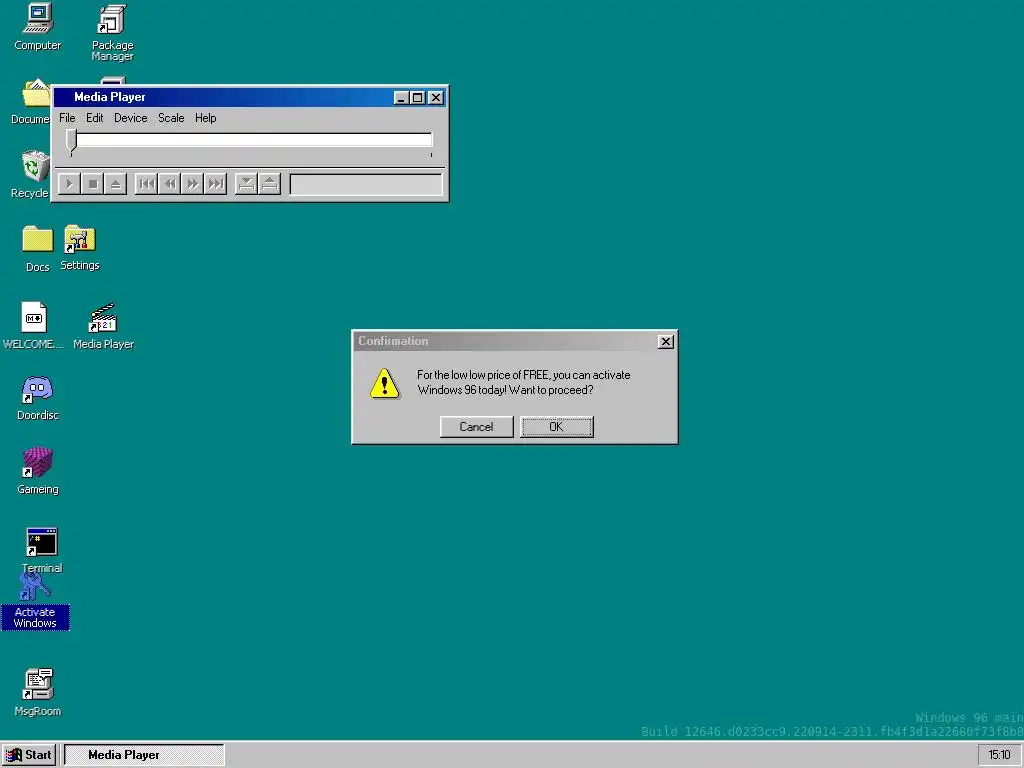Open the Device menu in Media Player

[x=131, y=118]
